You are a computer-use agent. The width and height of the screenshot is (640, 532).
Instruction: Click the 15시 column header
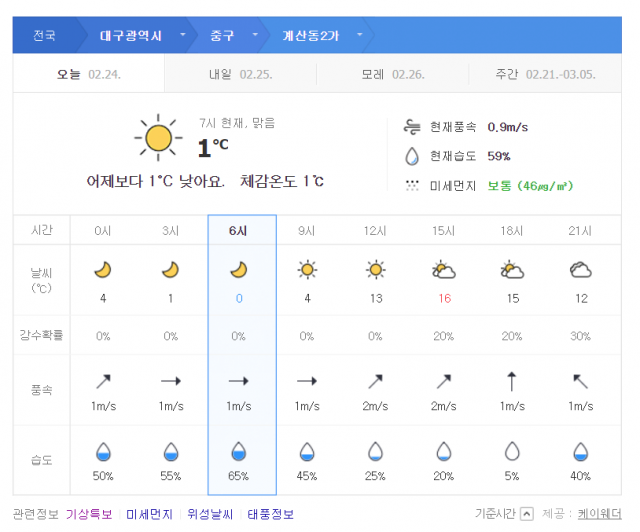pos(444,231)
